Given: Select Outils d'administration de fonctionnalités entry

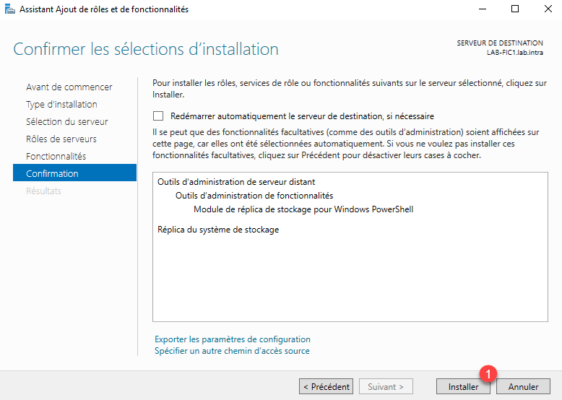Looking at the screenshot, I should pyautogui.click(x=254, y=196).
